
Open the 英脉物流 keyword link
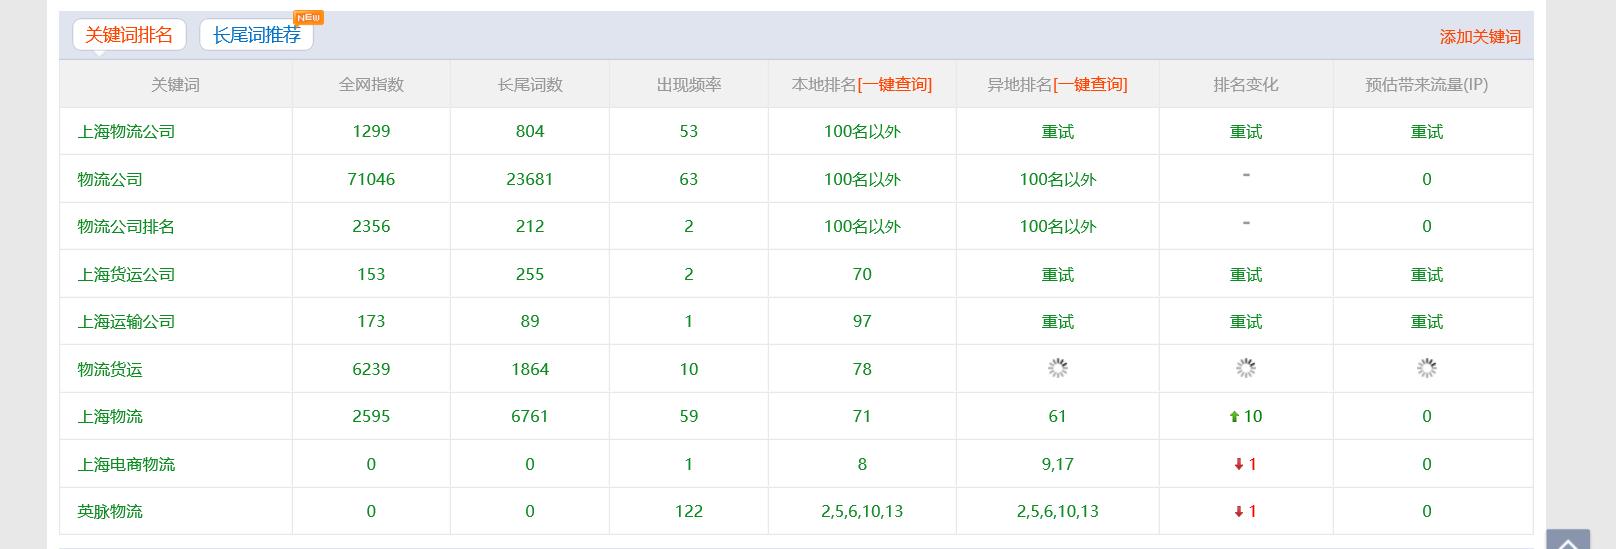coord(110,512)
